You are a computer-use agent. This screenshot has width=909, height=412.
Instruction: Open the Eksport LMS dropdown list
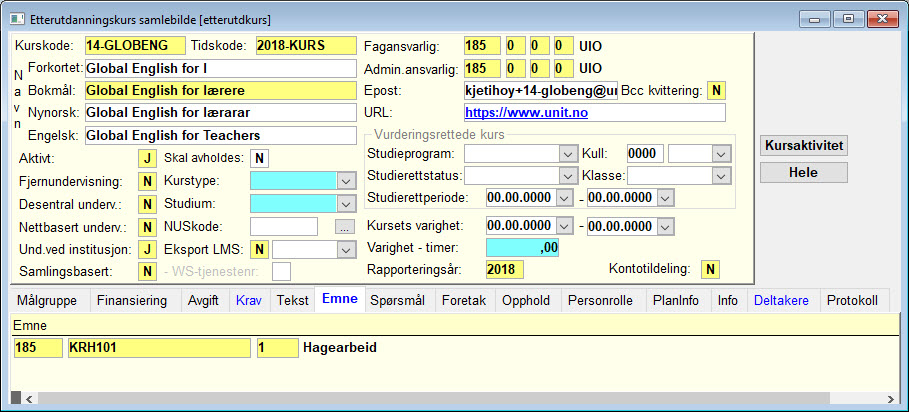point(346,250)
